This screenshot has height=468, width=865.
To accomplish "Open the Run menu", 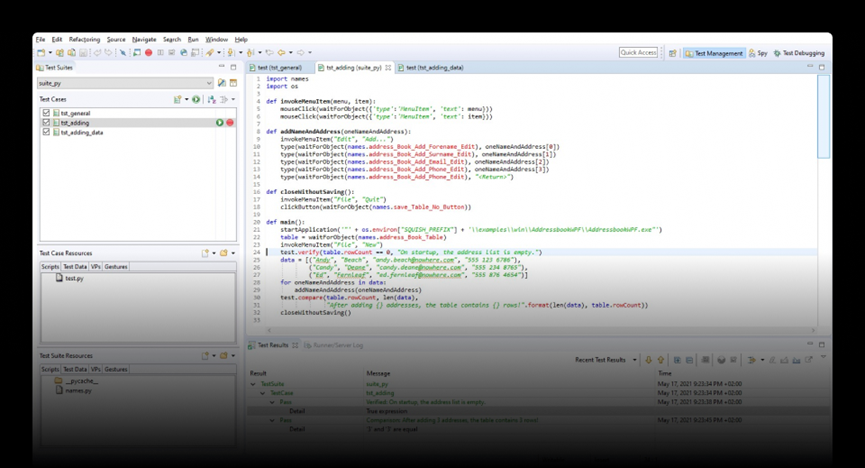I will (x=193, y=40).
